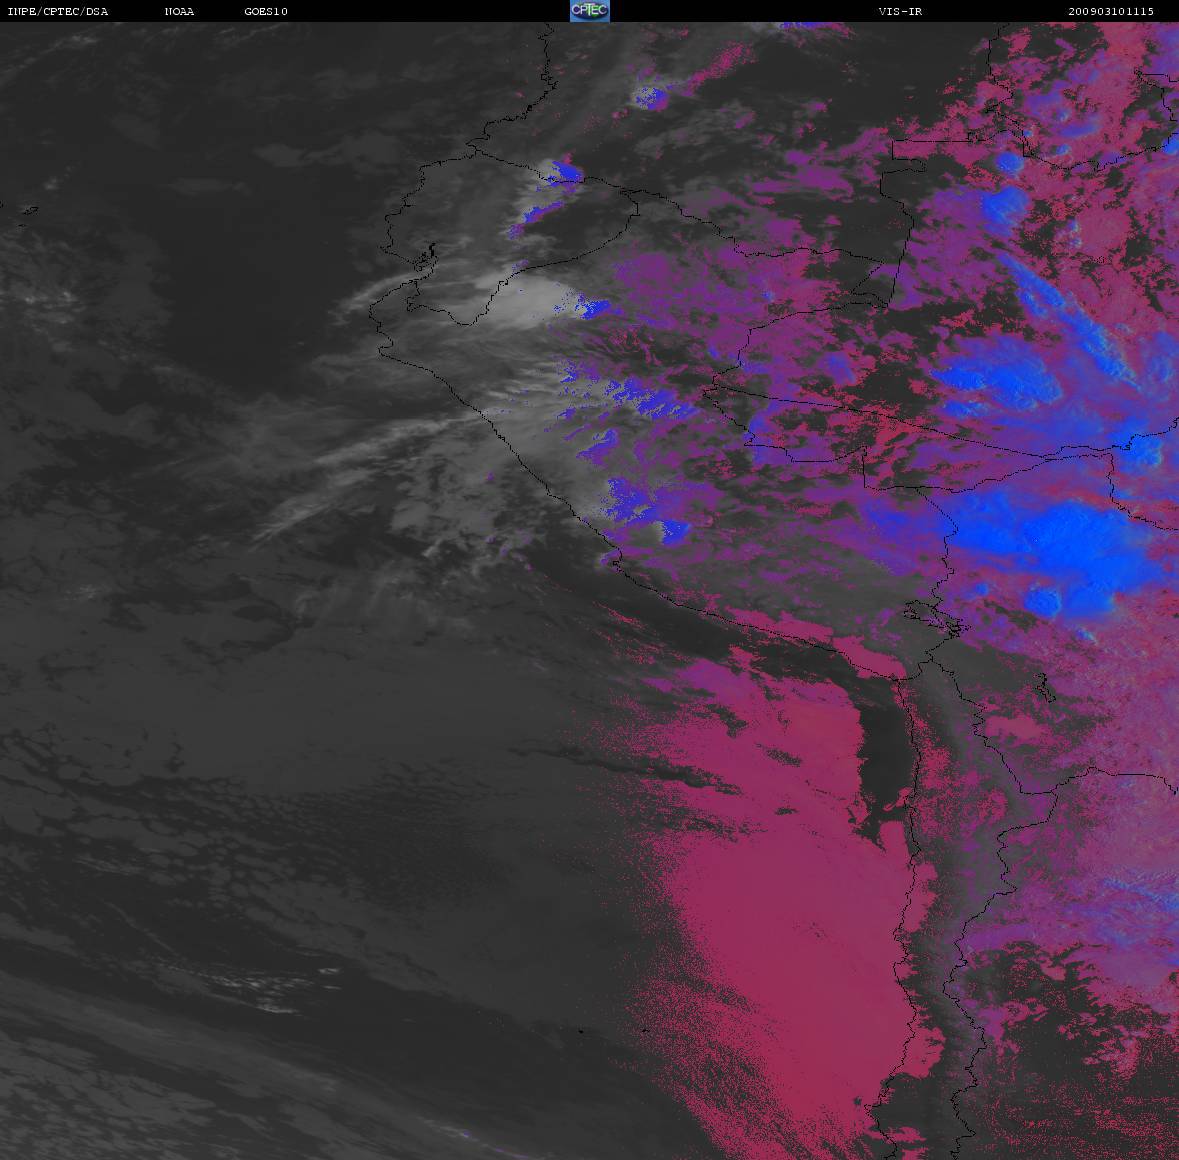Click the round blue cloud in the upper right
The height and width of the screenshot is (1160, 1179).
point(1005,208)
